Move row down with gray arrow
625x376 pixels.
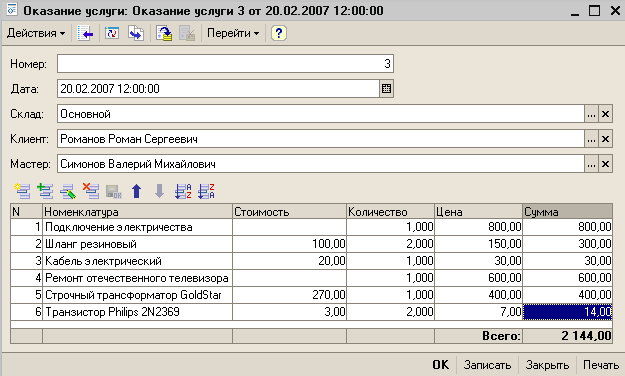click(159, 191)
